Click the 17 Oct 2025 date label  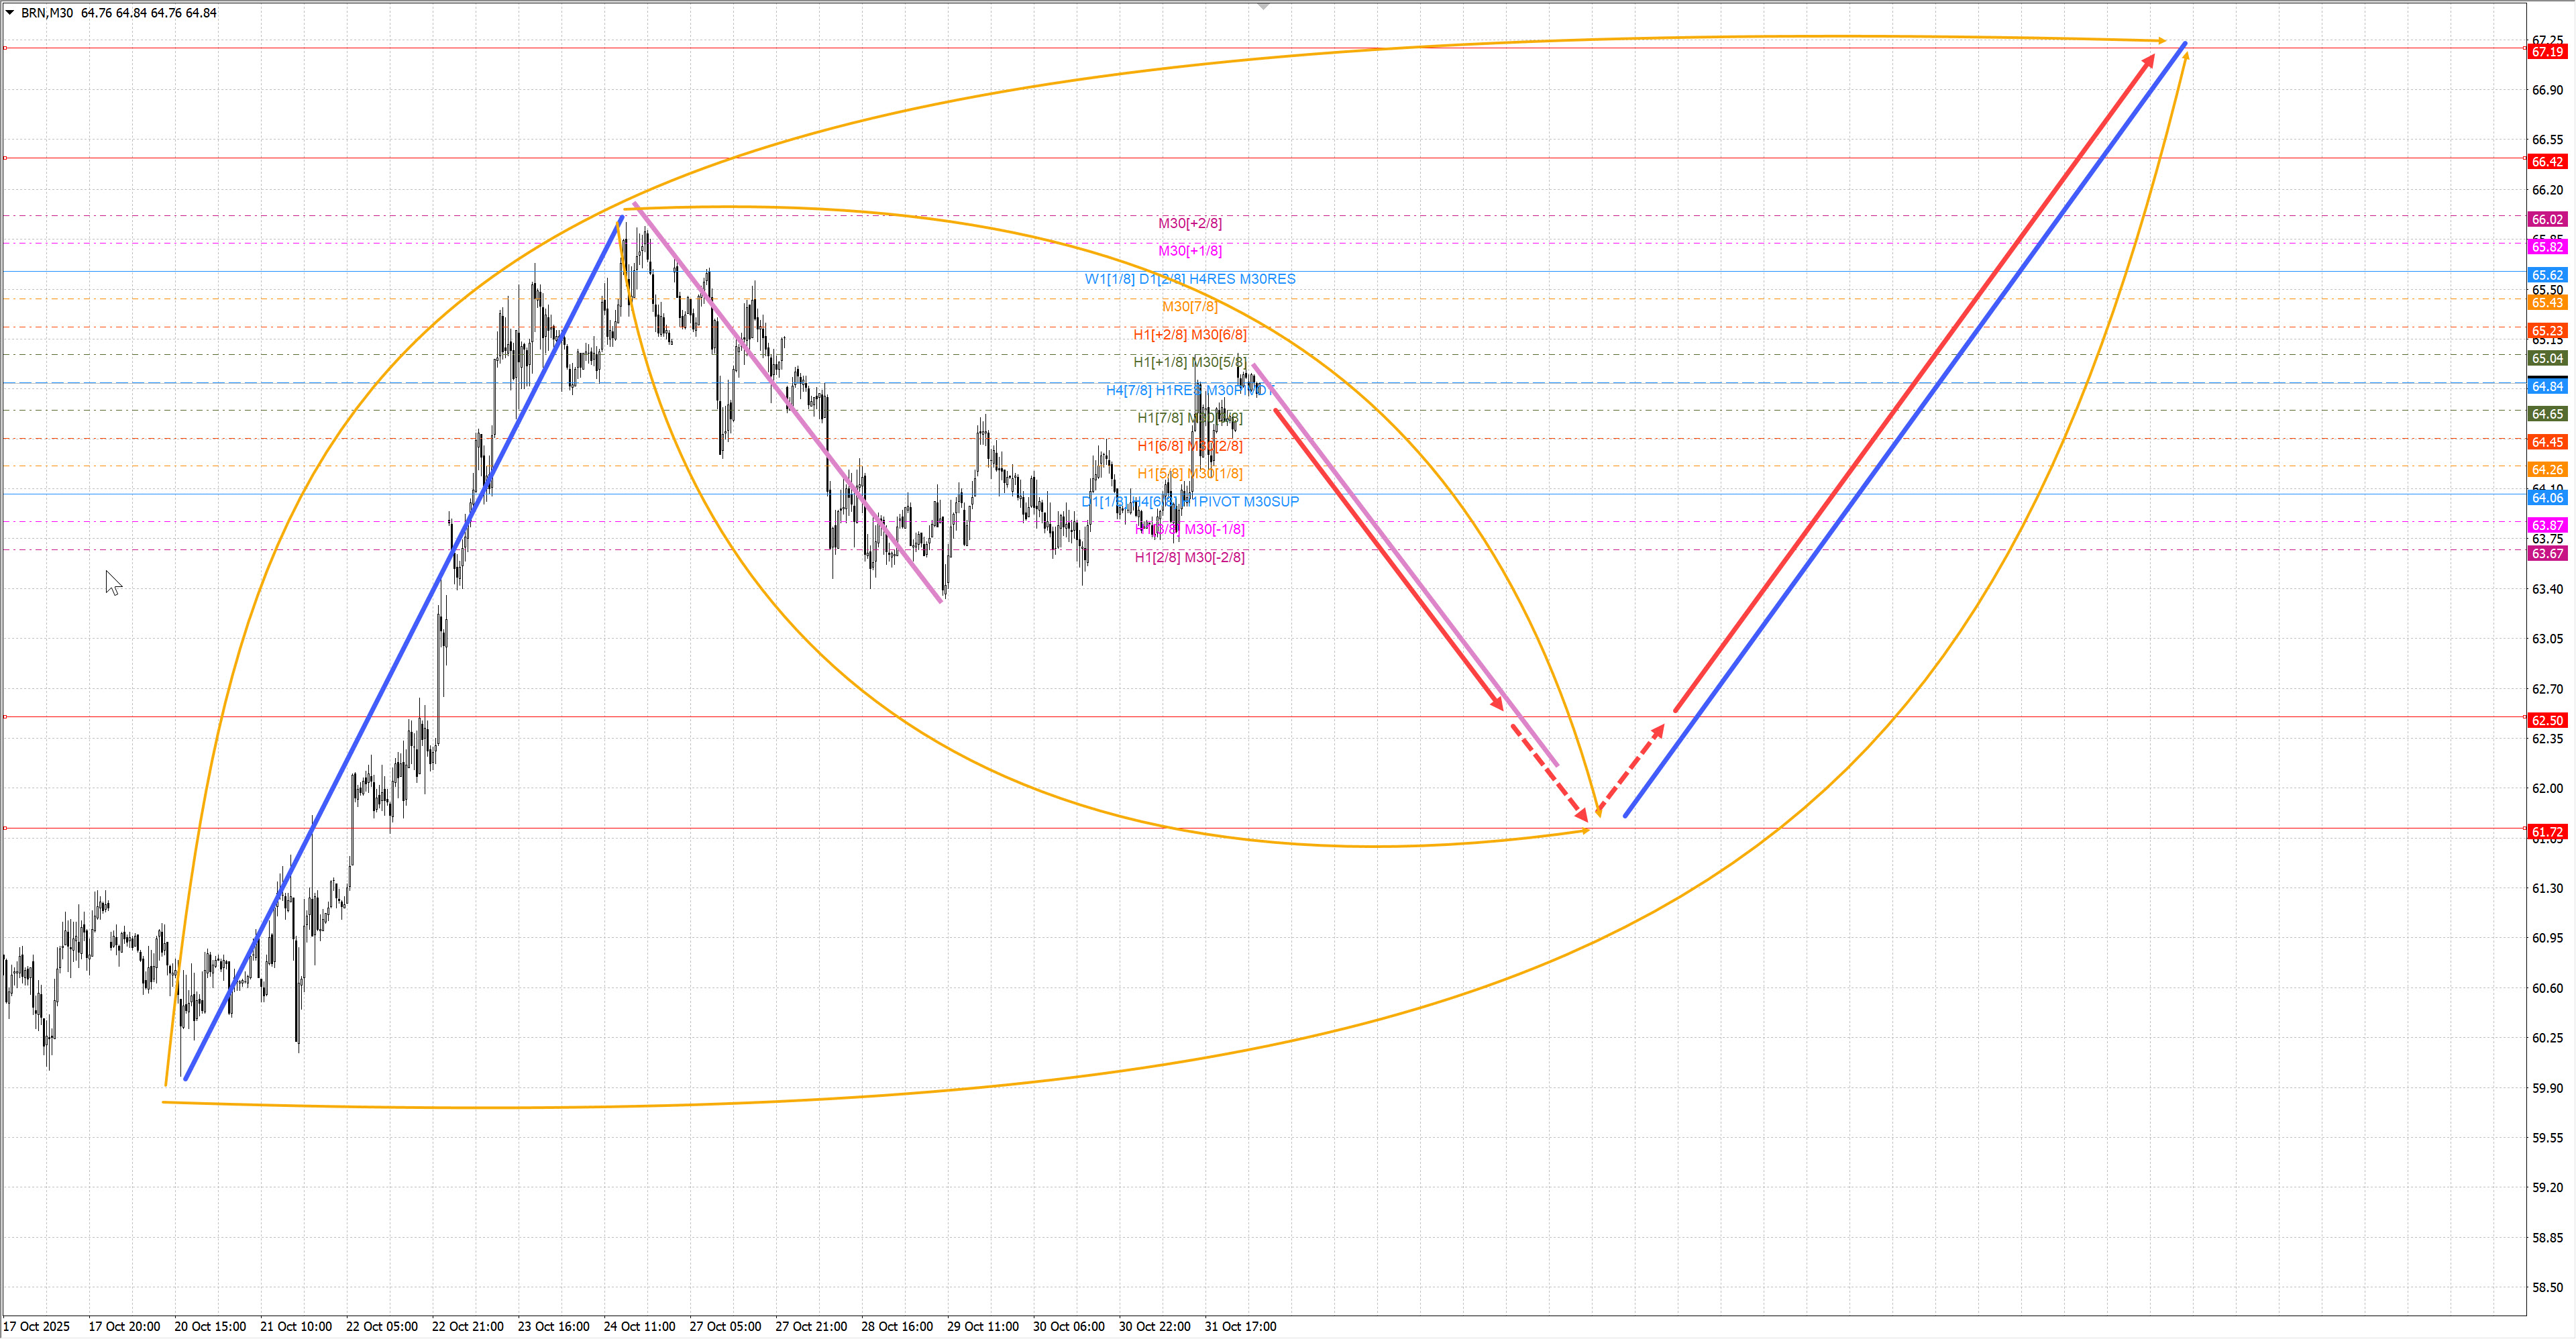pos(37,1326)
